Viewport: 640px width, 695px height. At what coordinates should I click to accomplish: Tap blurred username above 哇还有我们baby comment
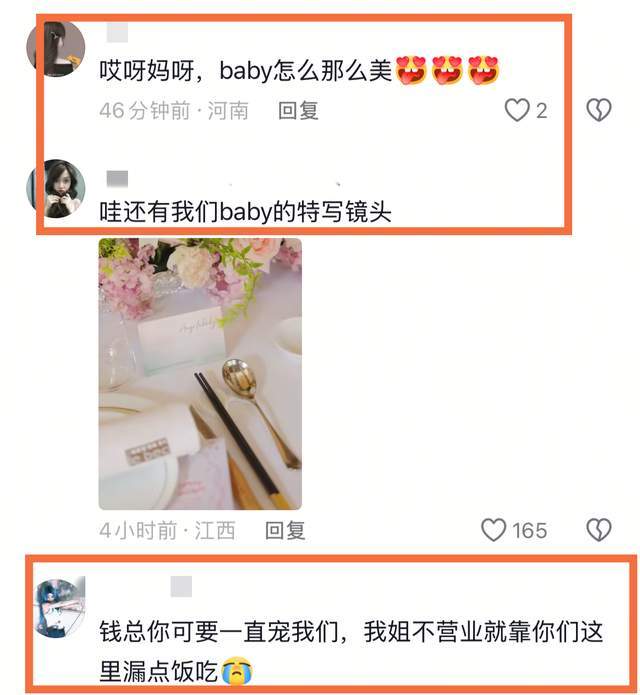117,179
